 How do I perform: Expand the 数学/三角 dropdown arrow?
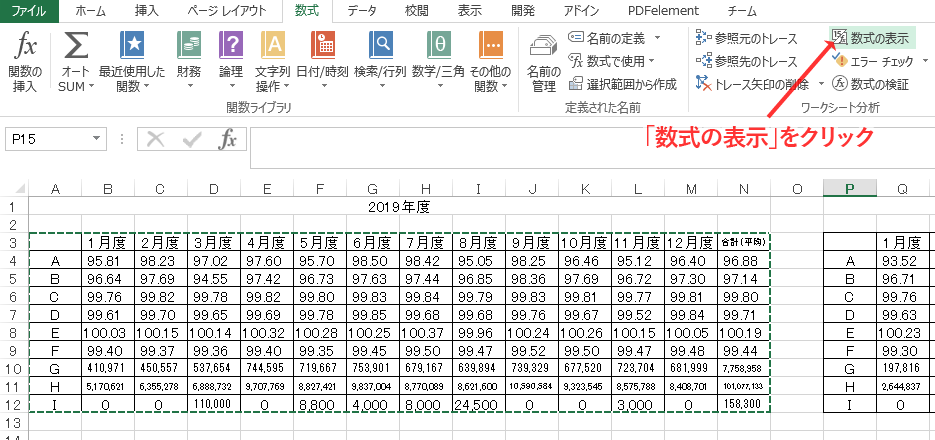(439, 86)
